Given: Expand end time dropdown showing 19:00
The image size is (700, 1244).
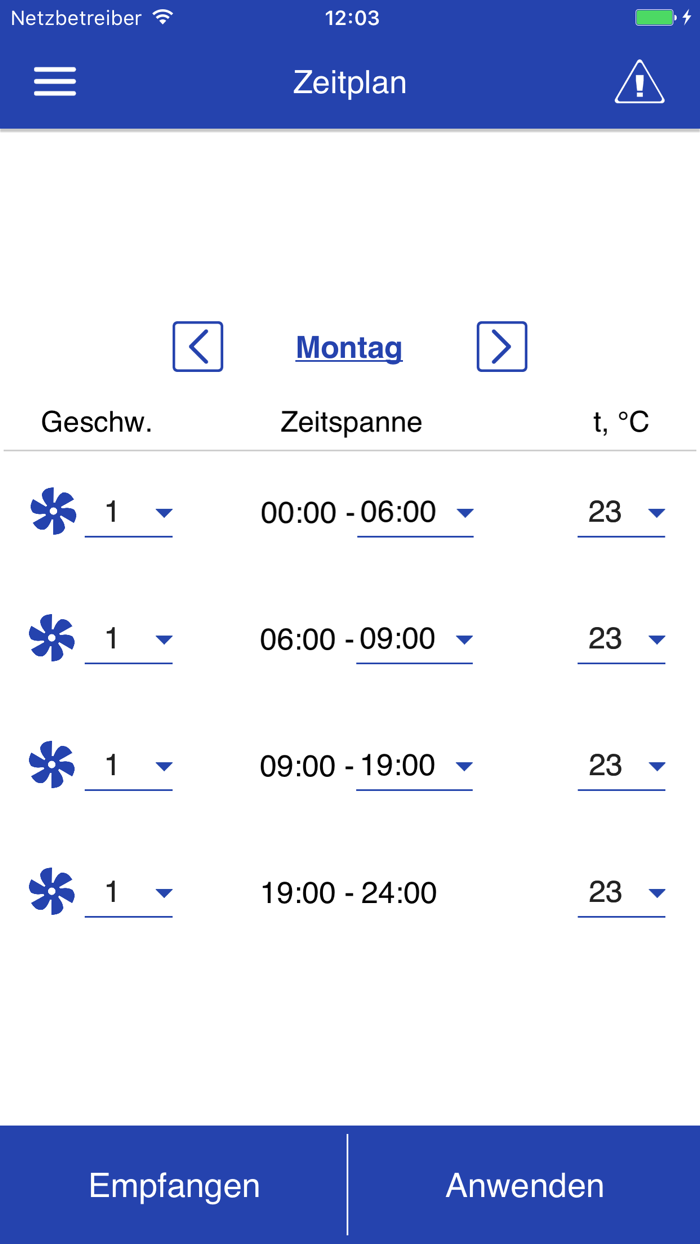Looking at the screenshot, I should (415, 767).
